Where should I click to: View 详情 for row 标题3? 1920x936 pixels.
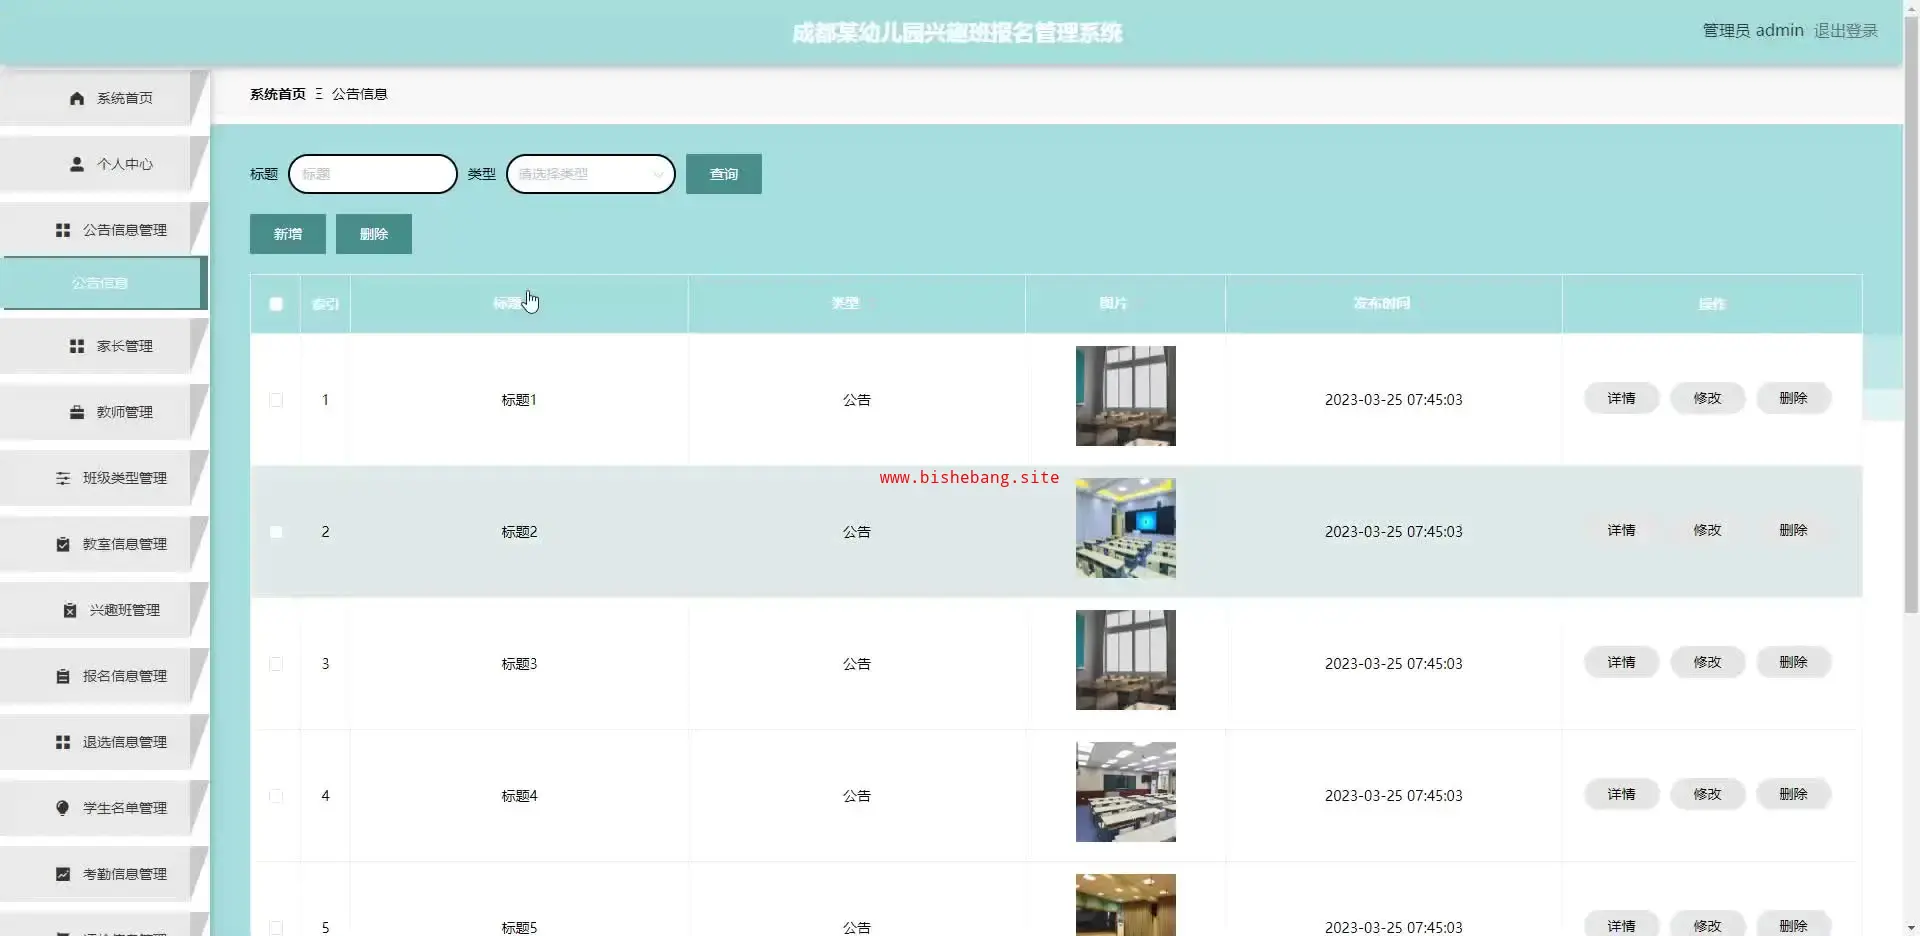[1622, 662]
